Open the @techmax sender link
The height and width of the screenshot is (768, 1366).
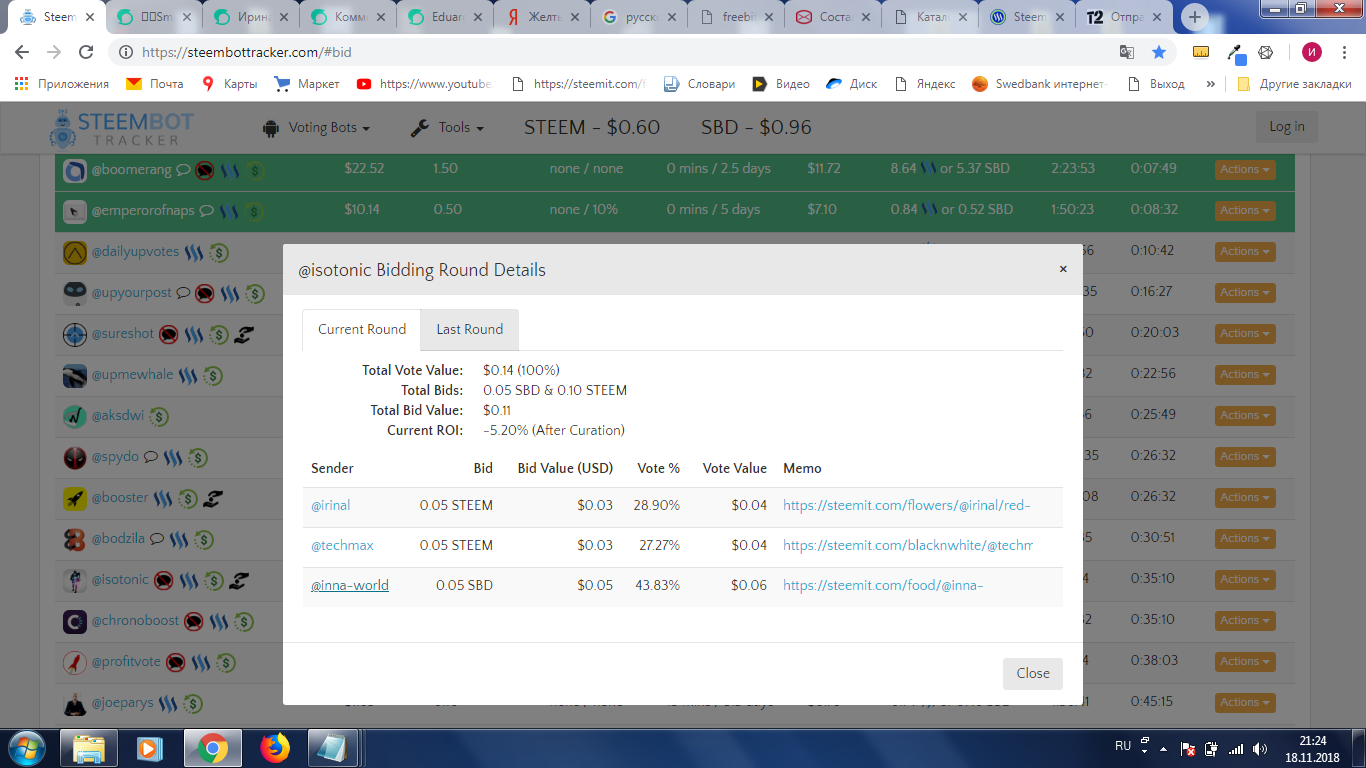(x=342, y=545)
